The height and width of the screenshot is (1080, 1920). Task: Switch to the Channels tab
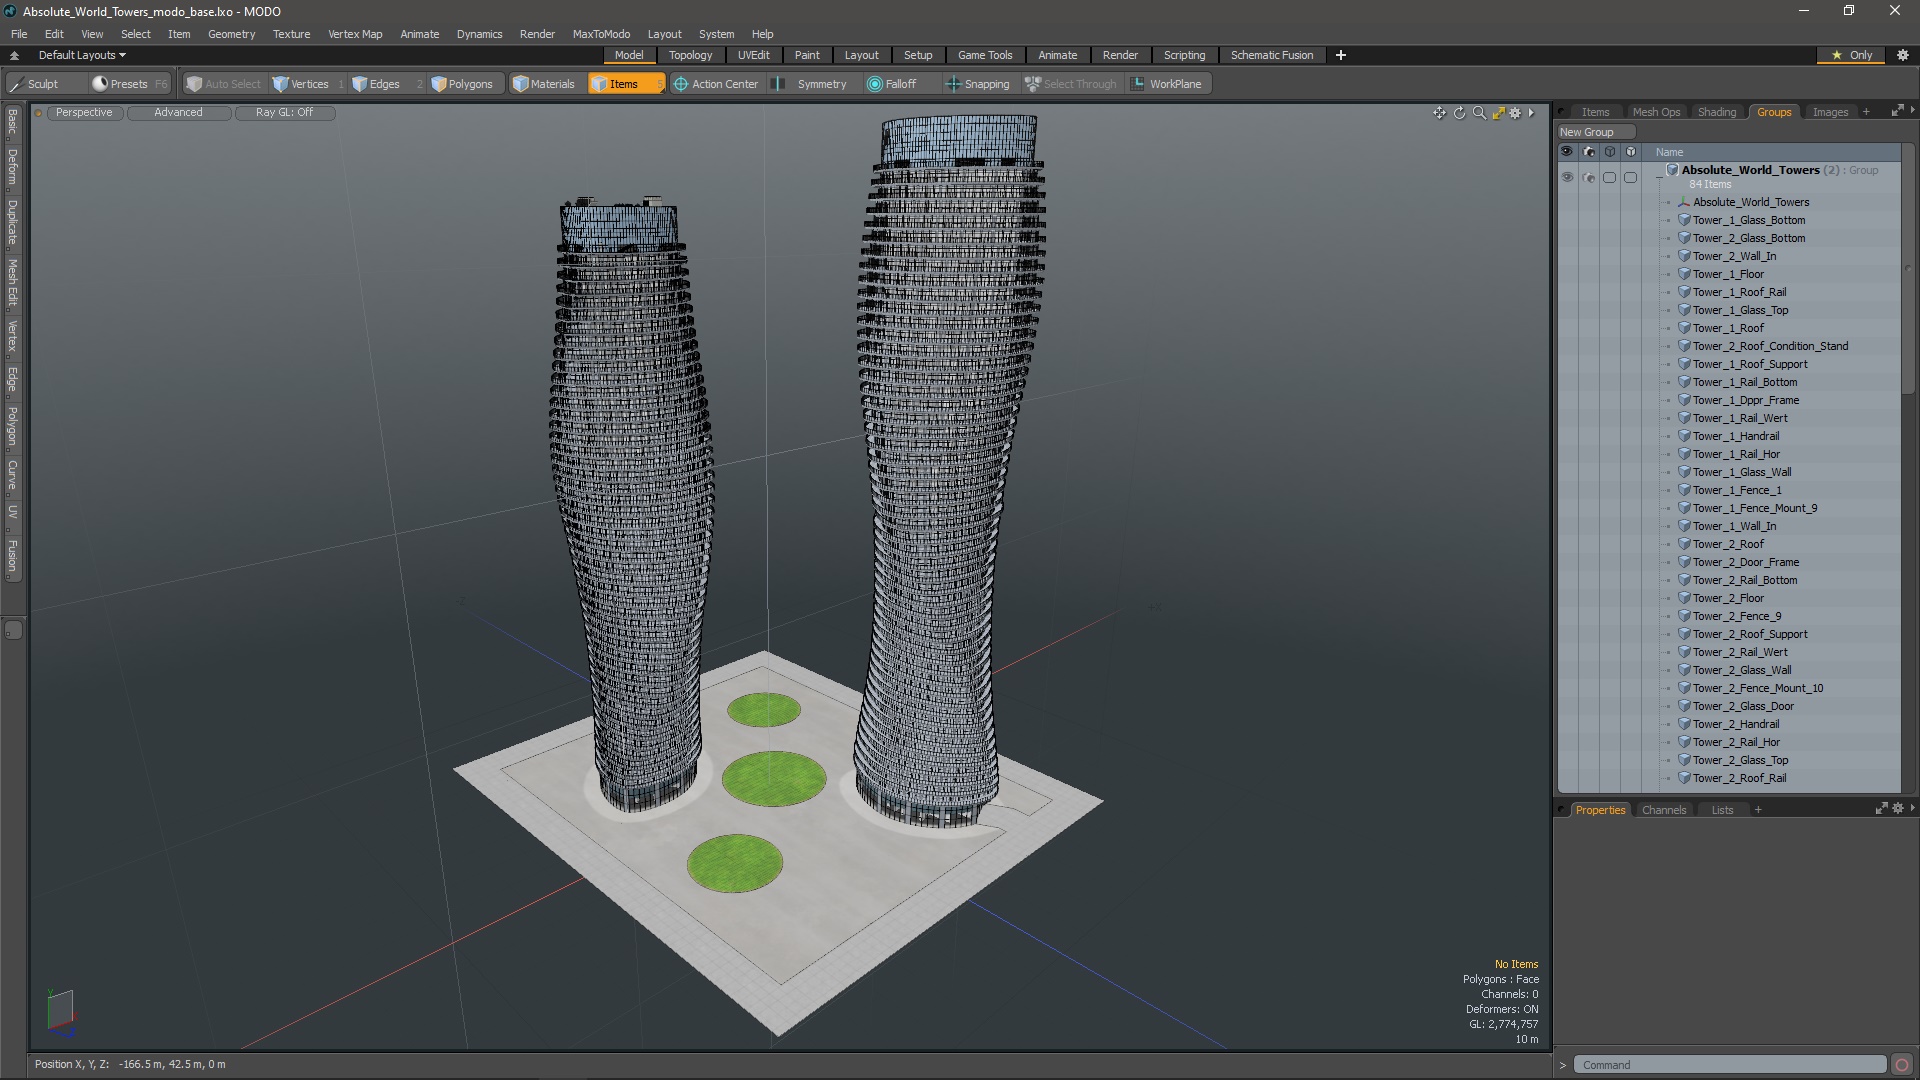point(1663,810)
